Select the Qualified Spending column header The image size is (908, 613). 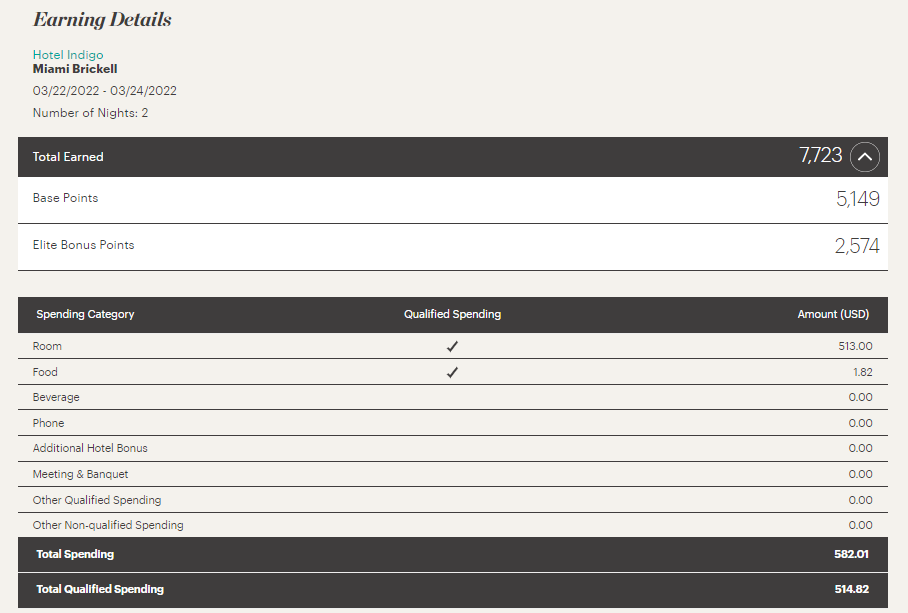click(x=452, y=314)
